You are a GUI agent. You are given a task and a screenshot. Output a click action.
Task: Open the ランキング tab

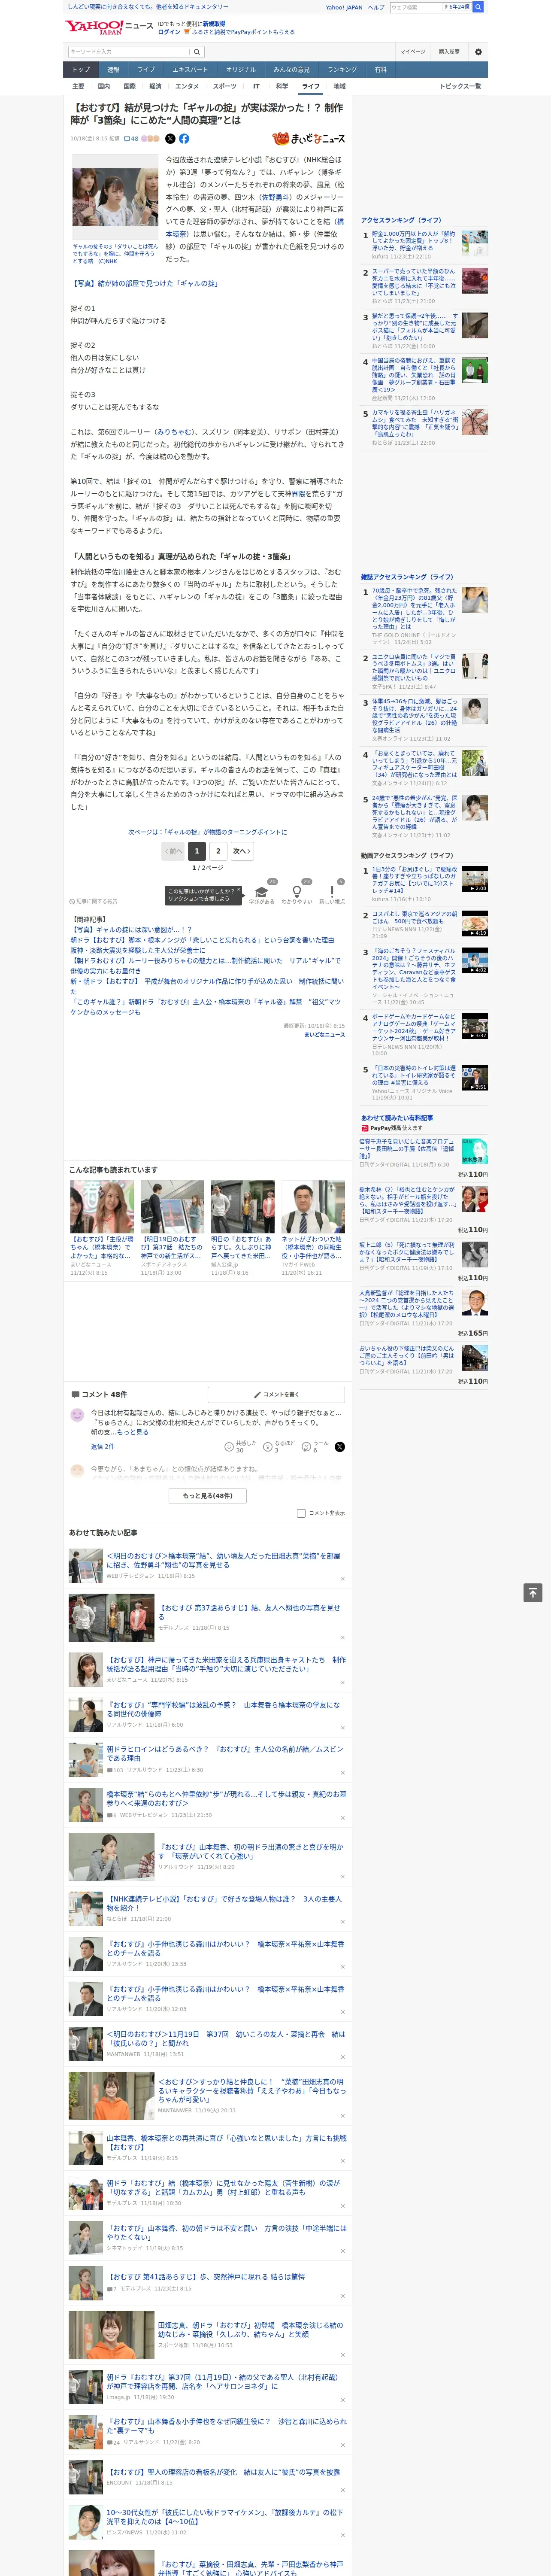[x=342, y=70]
